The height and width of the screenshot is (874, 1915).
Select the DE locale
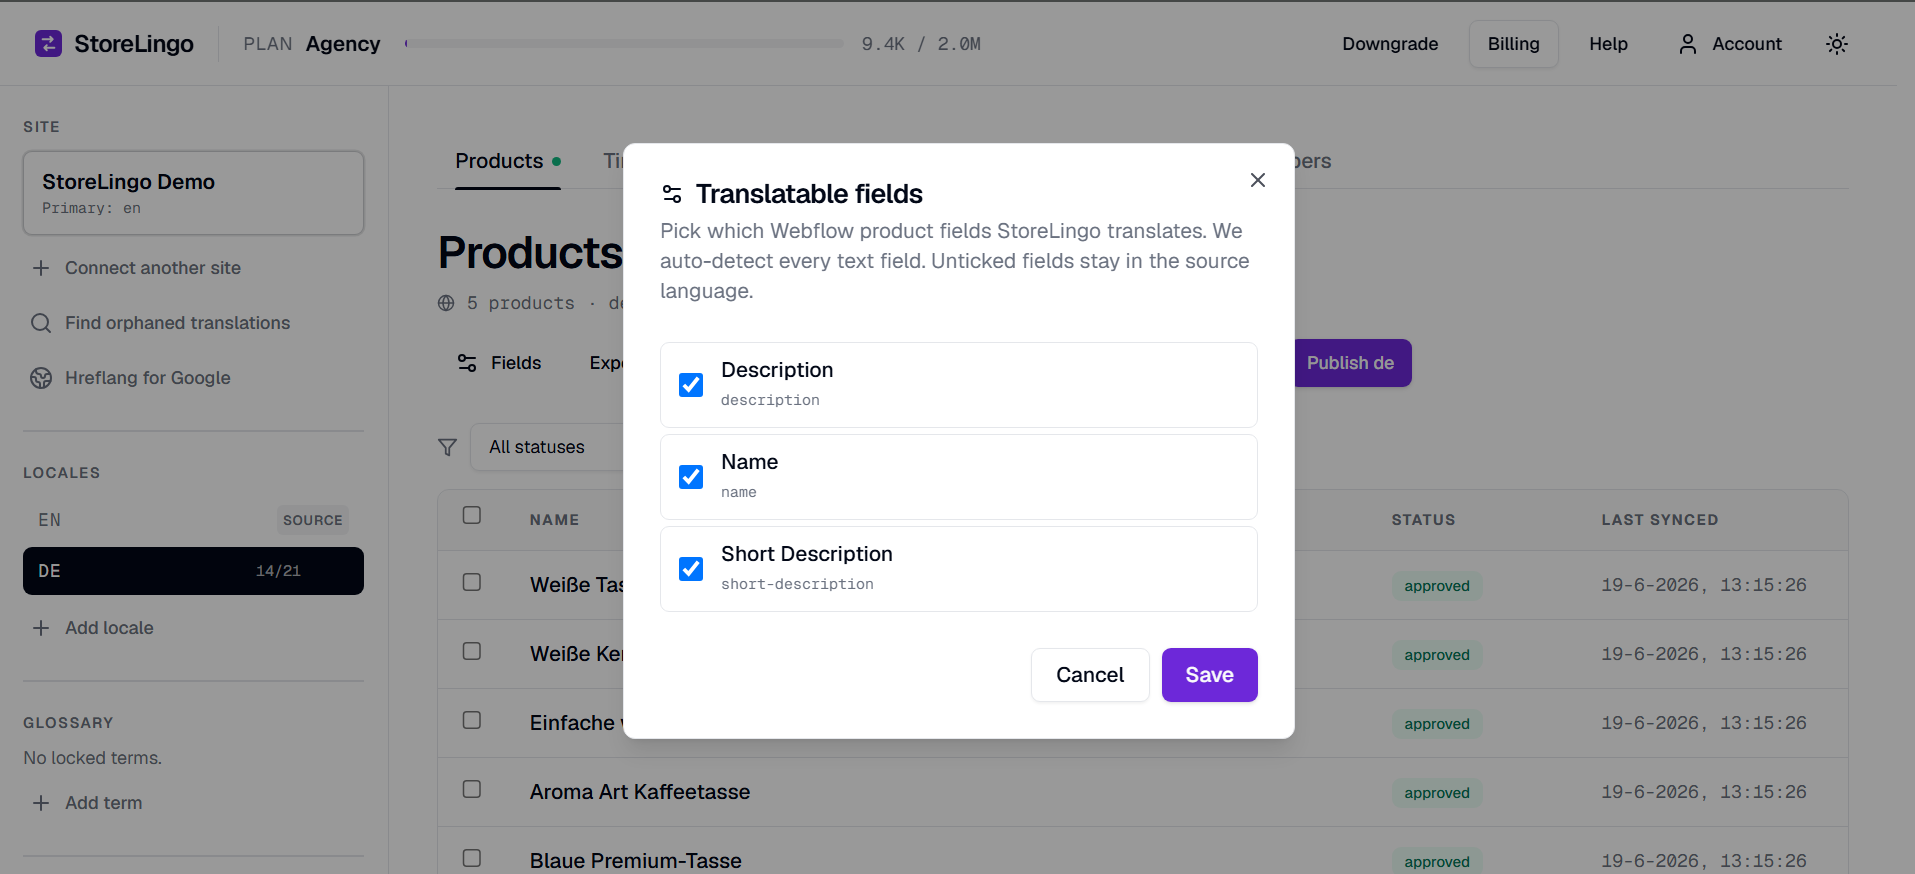click(193, 571)
